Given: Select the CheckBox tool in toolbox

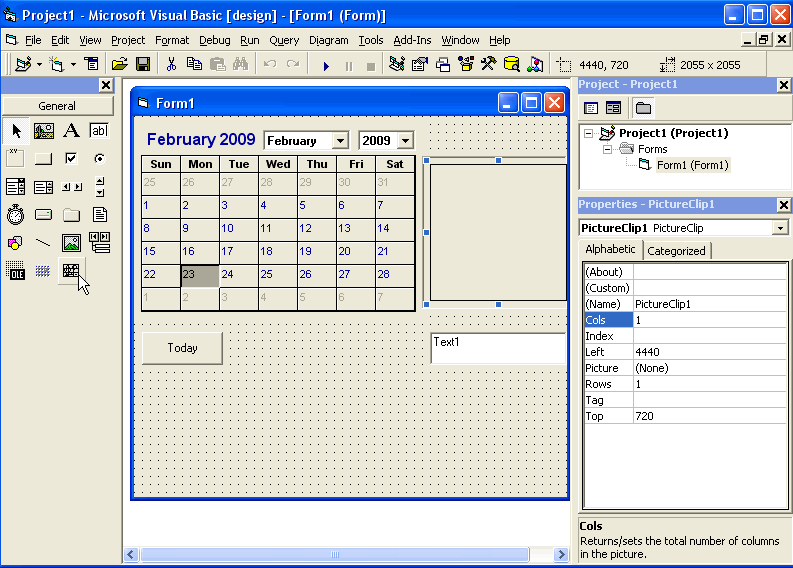Looking at the screenshot, I should (x=71, y=159).
